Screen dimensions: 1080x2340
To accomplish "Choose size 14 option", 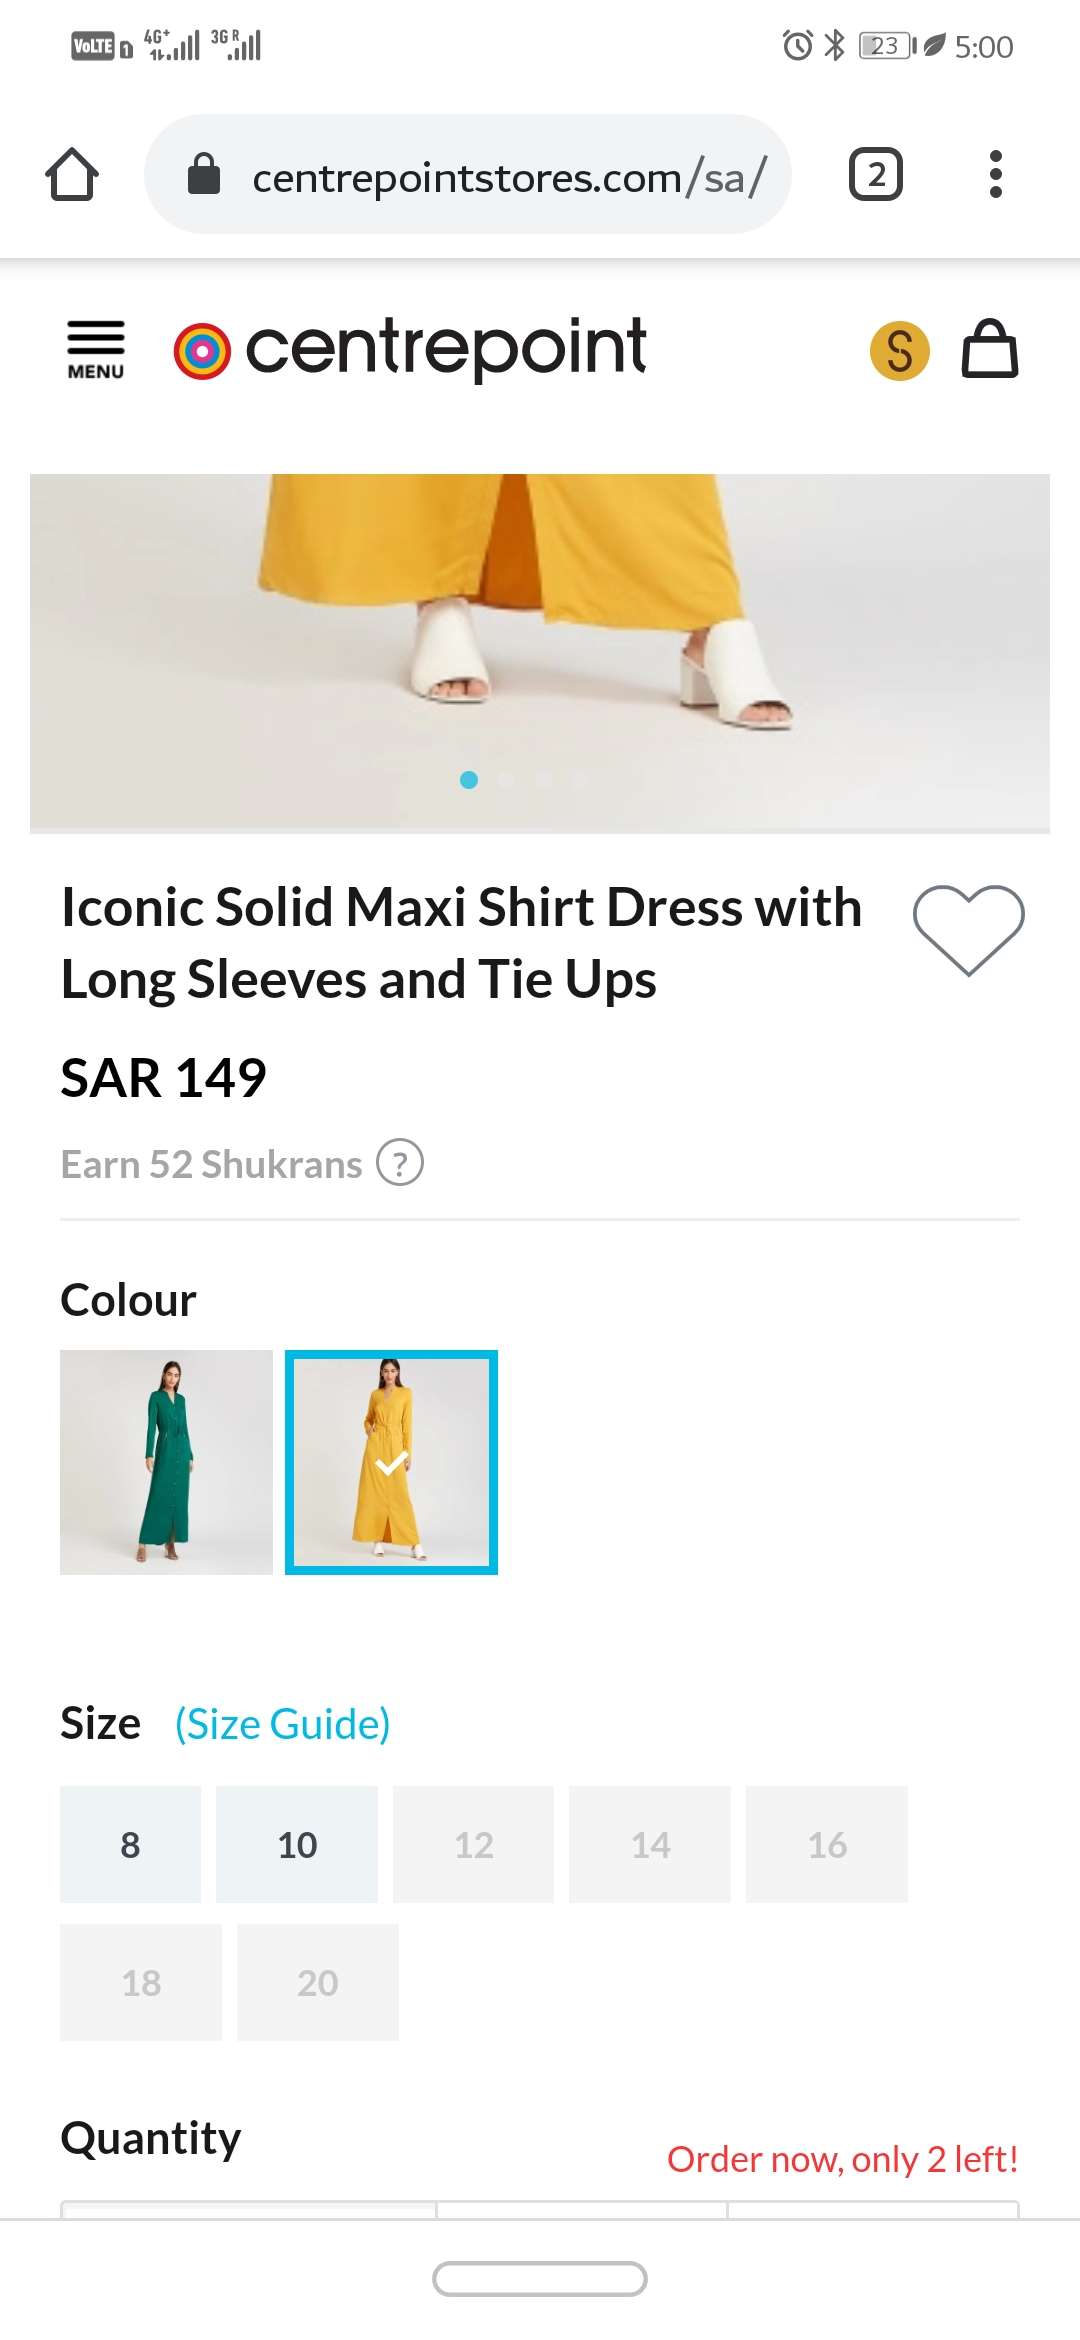I will coord(650,1844).
